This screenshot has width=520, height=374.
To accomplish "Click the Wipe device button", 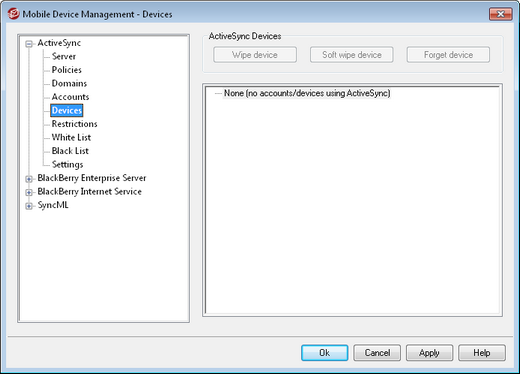I will pos(255,55).
